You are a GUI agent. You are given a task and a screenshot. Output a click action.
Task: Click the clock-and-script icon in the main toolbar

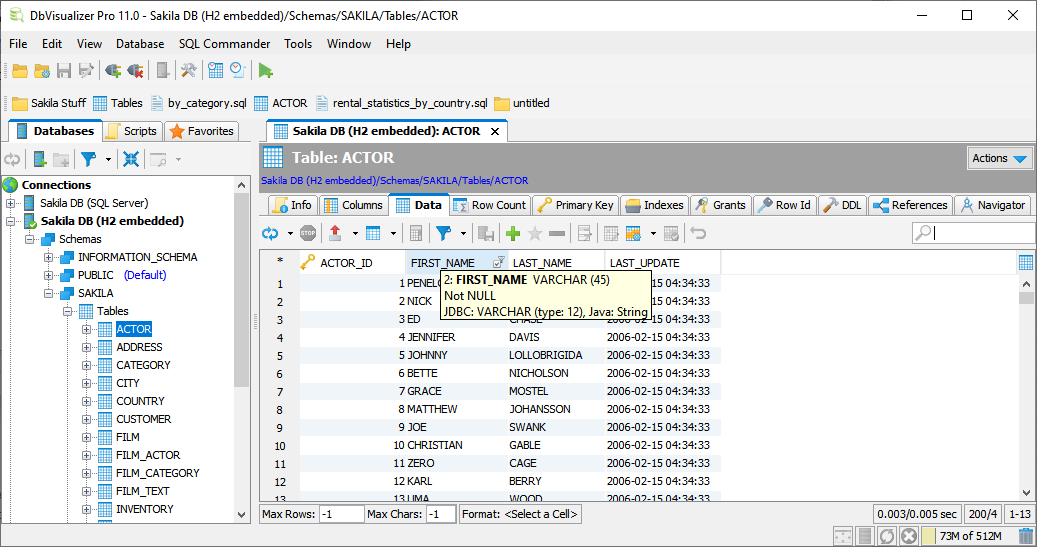237,71
